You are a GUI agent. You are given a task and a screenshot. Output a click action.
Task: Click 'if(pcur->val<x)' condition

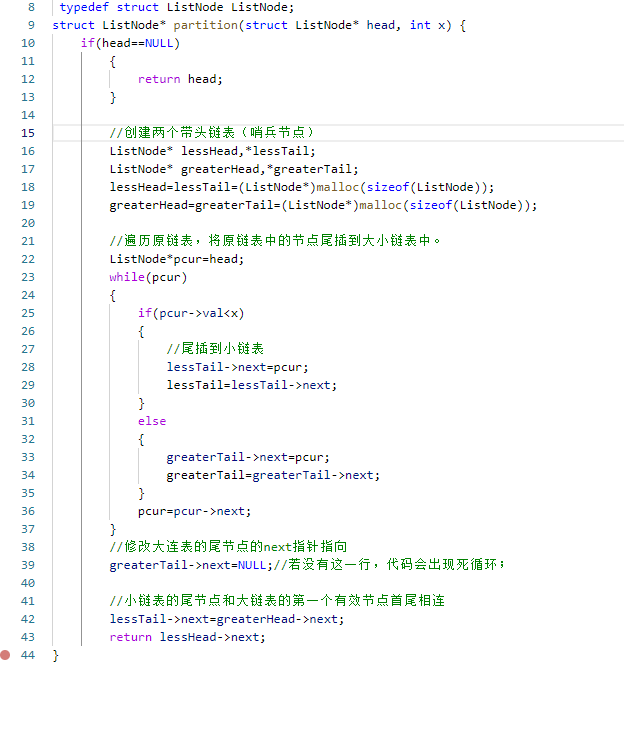point(191,313)
